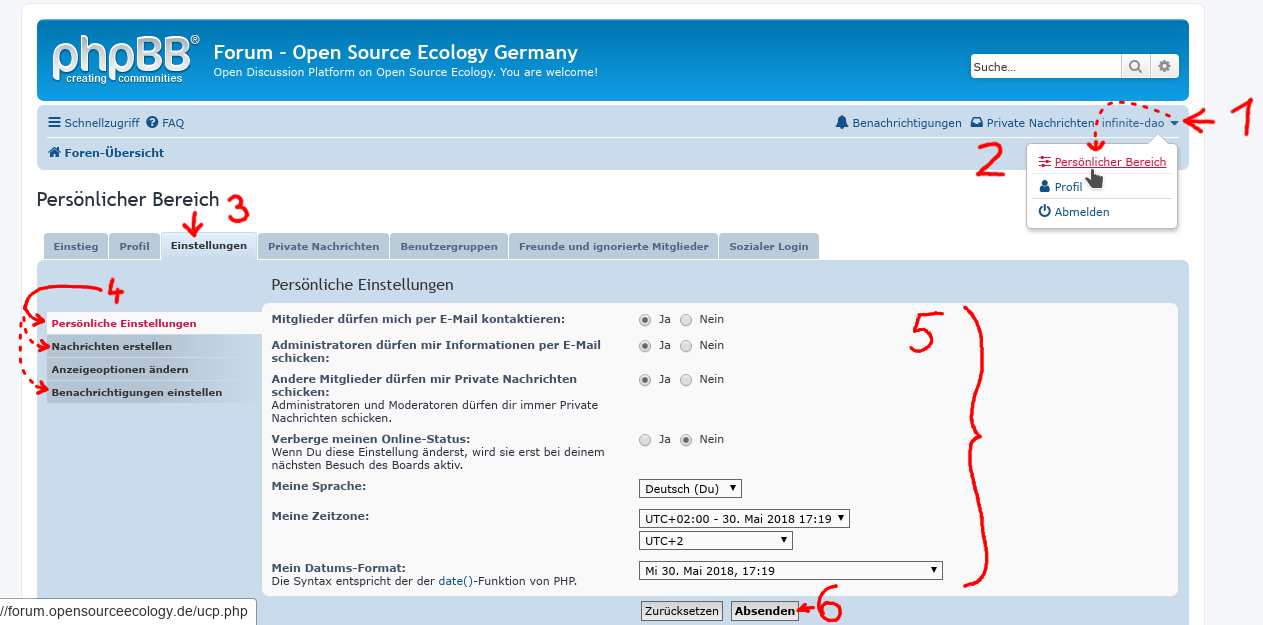Open the Private Nachrichten tab

coord(323,246)
